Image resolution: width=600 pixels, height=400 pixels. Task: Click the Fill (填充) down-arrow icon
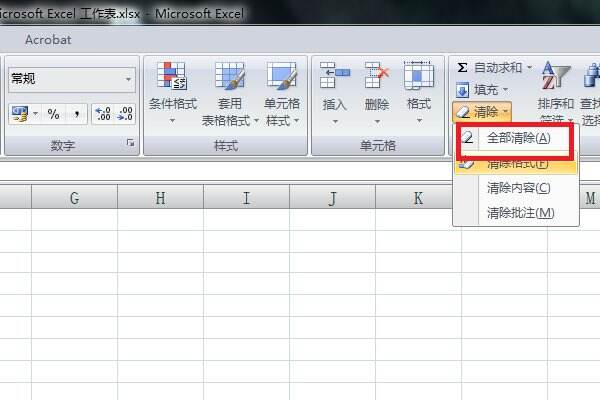(462, 90)
